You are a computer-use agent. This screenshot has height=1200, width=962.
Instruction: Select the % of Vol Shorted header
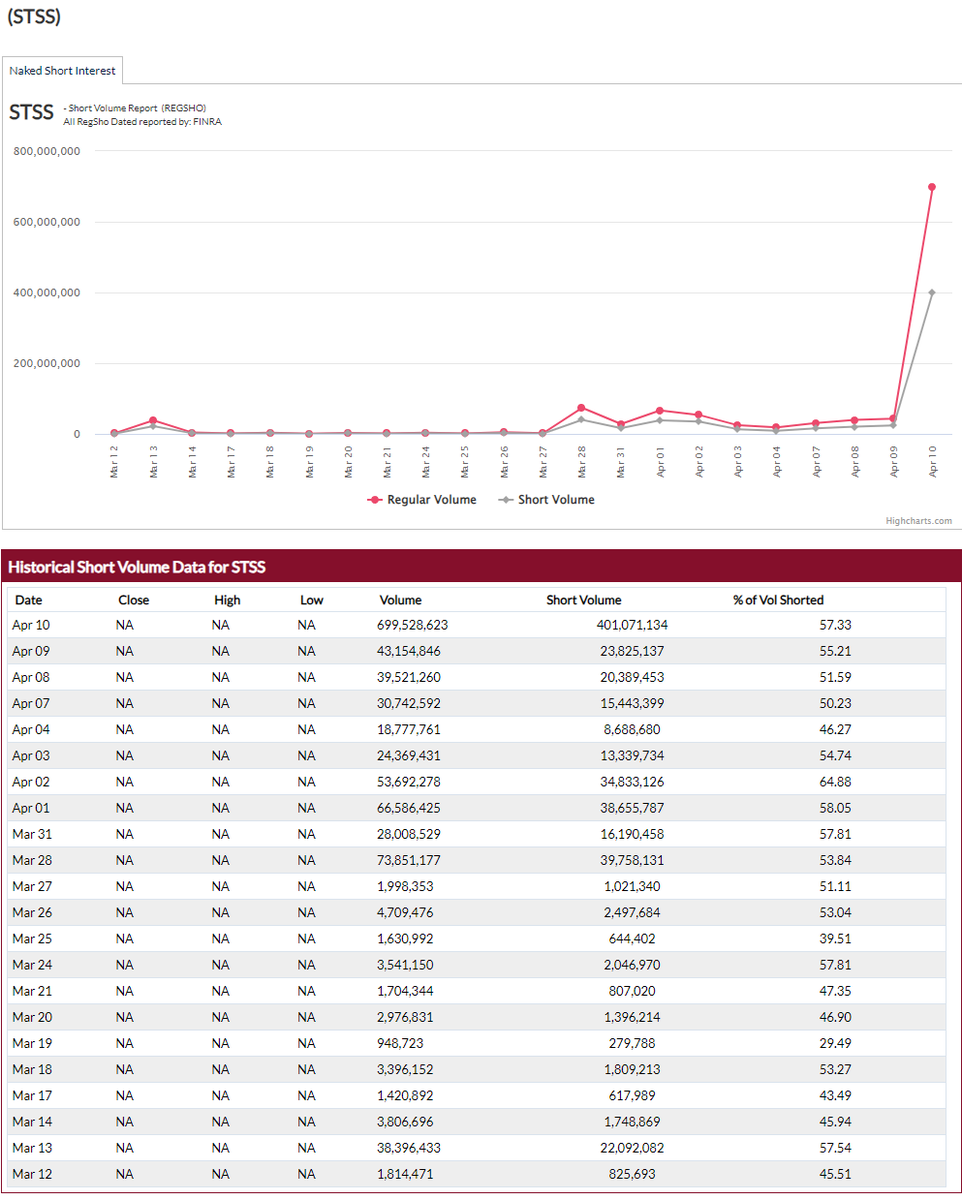[778, 600]
